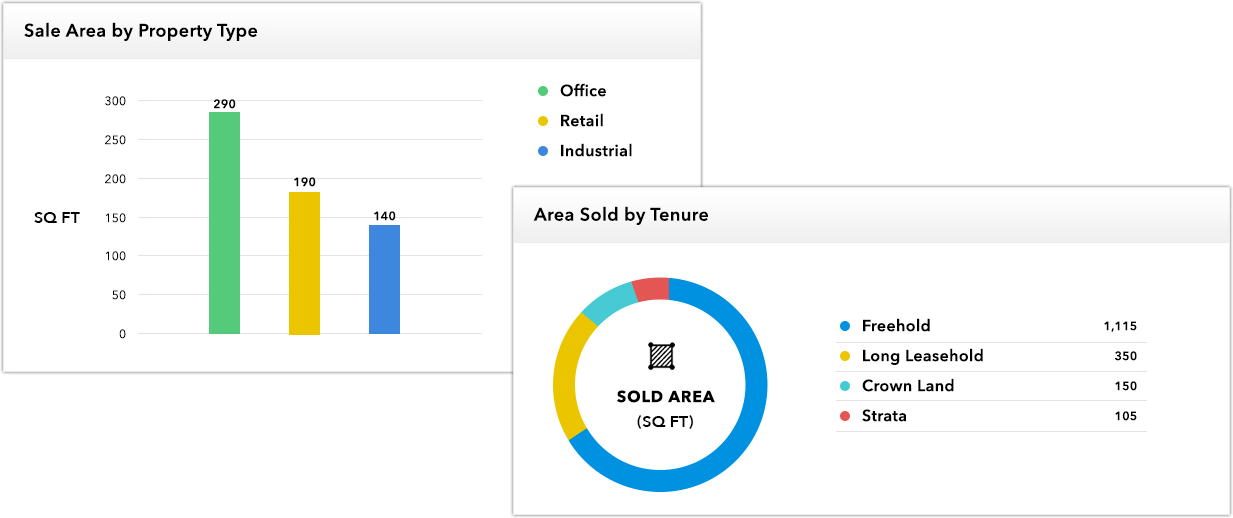
Task: Click the blue Freehold legend dot
Action: 845,326
